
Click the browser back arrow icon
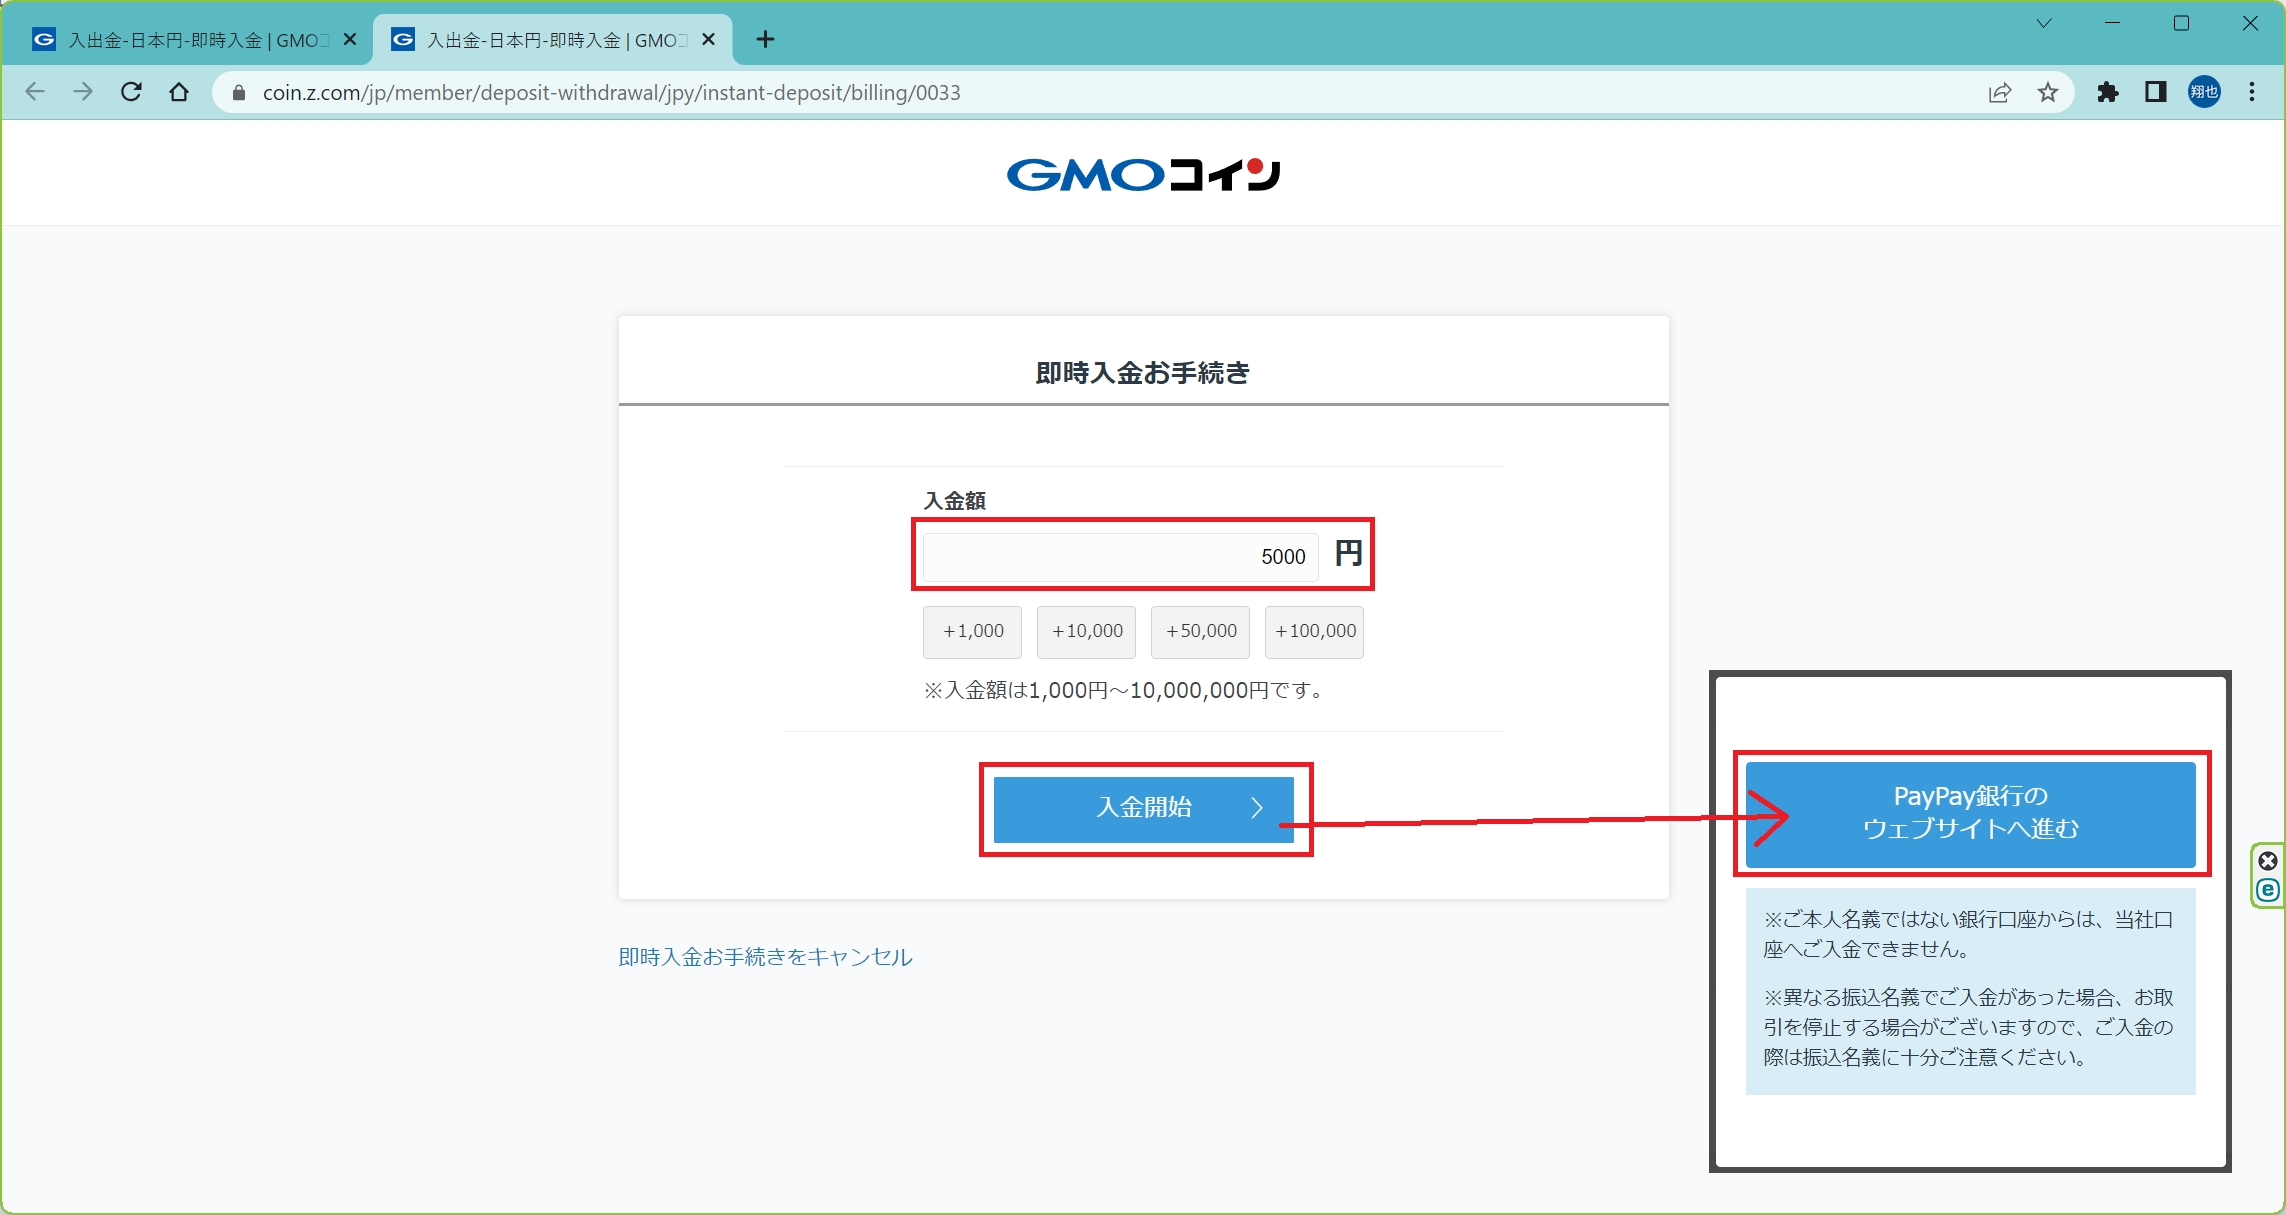[x=36, y=92]
